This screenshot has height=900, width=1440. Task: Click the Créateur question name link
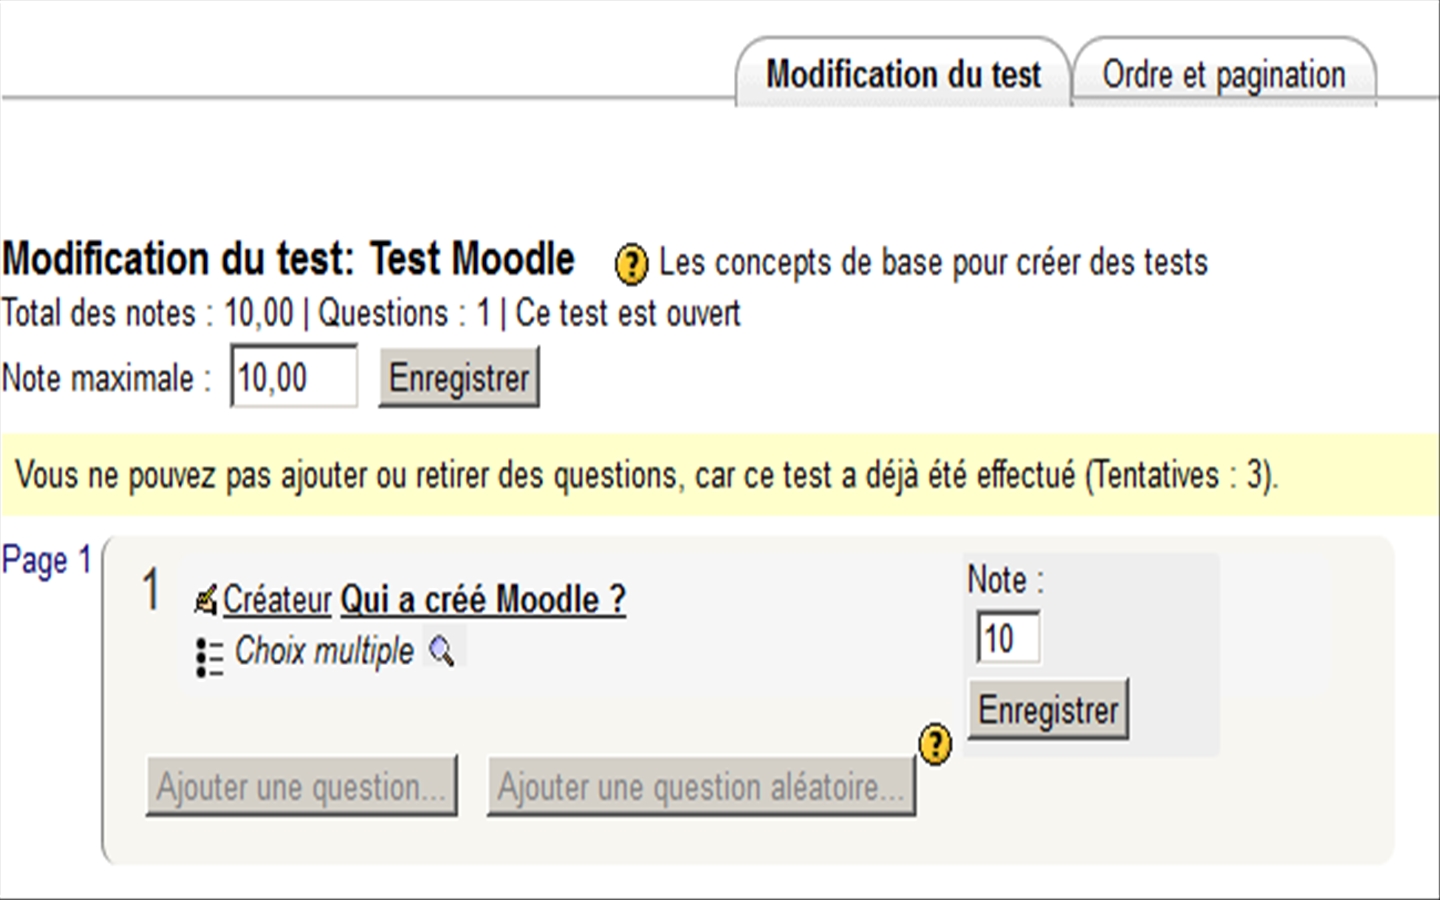pyautogui.click(x=277, y=600)
